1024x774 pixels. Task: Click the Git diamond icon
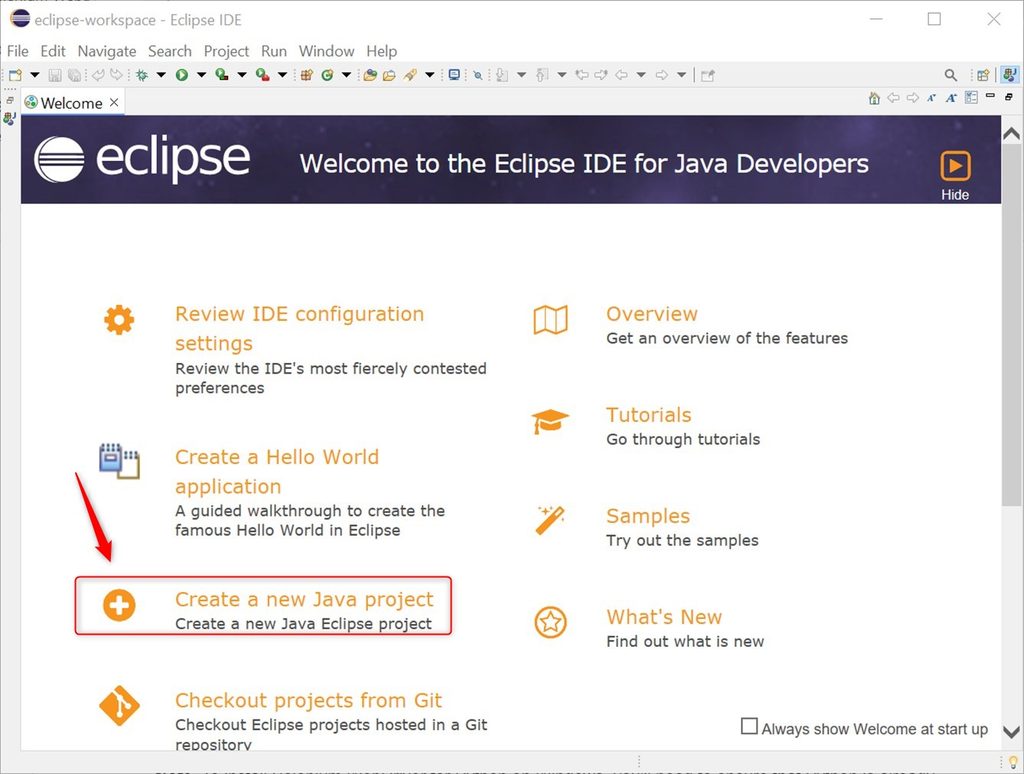[119, 705]
